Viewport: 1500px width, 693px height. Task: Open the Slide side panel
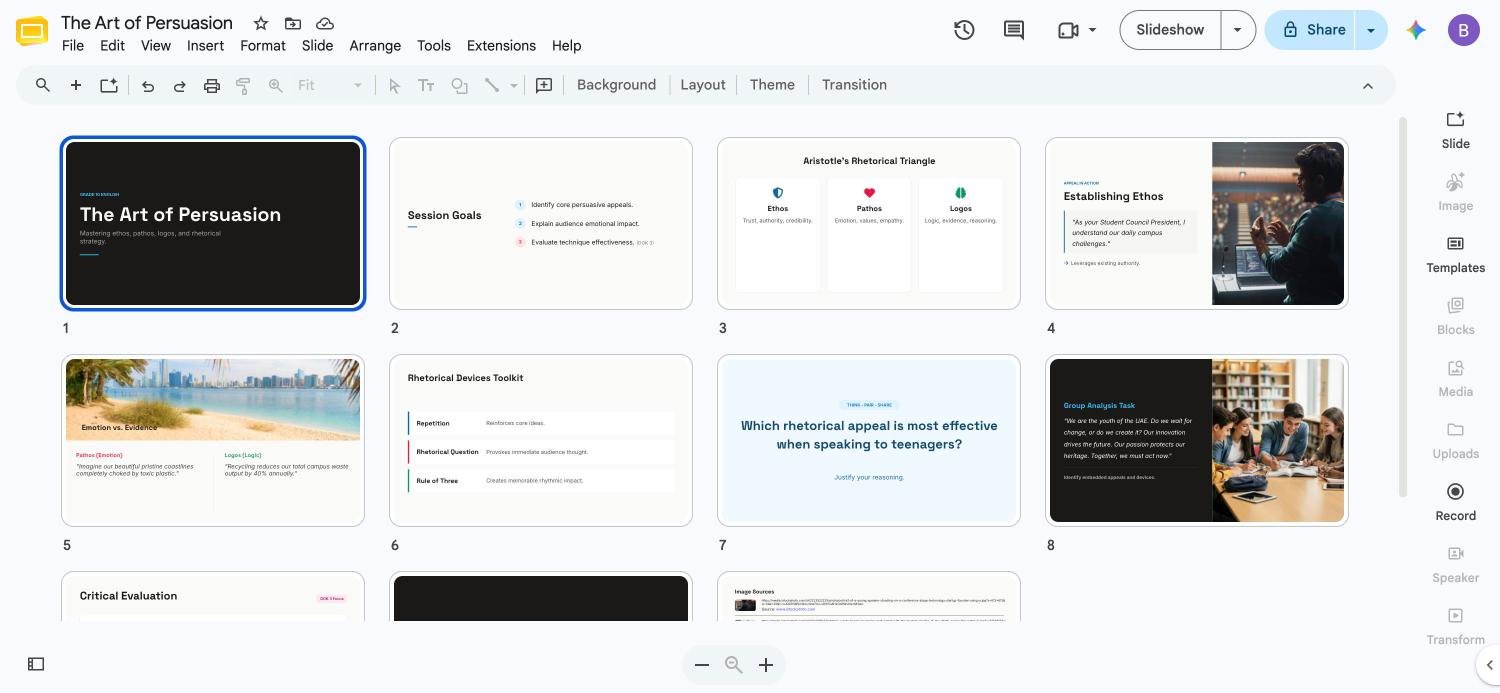click(1456, 130)
